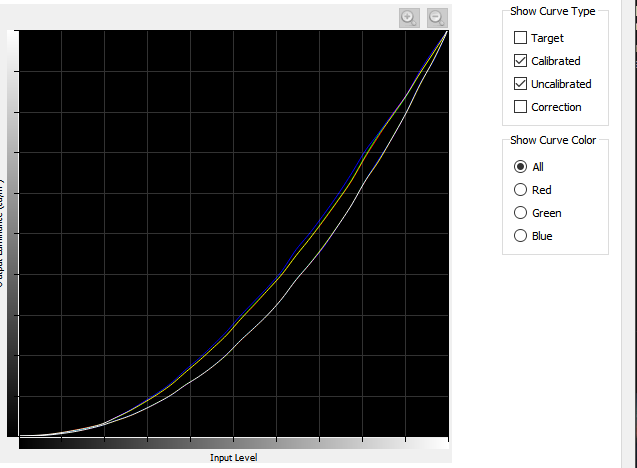
Task: Select the All curve color option
Action: (520, 167)
